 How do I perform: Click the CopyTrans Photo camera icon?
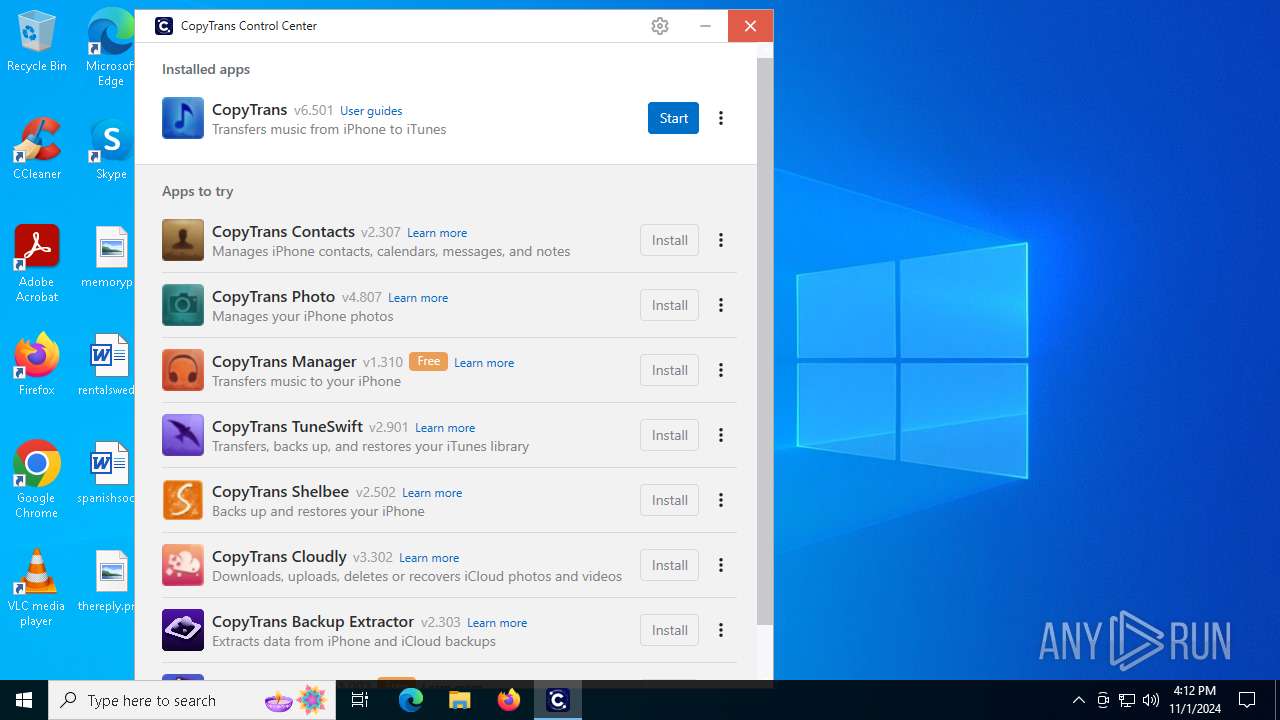pyautogui.click(x=183, y=305)
